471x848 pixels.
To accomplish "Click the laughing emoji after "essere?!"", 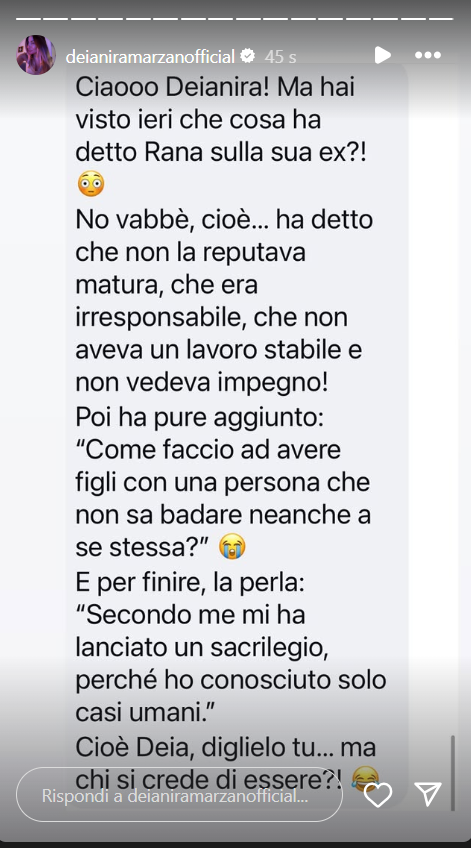I will 365,779.
